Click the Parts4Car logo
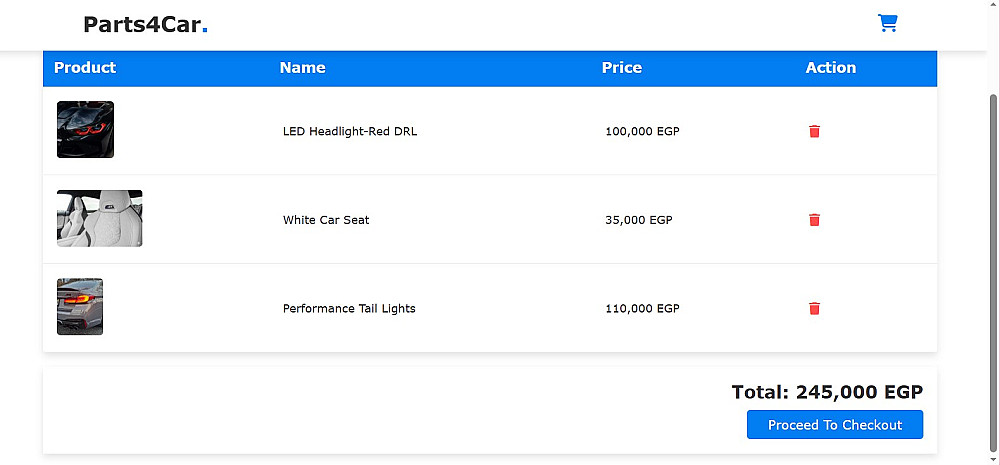Viewport: 1000px width, 465px height. pyautogui.click(x=145, y=25)
